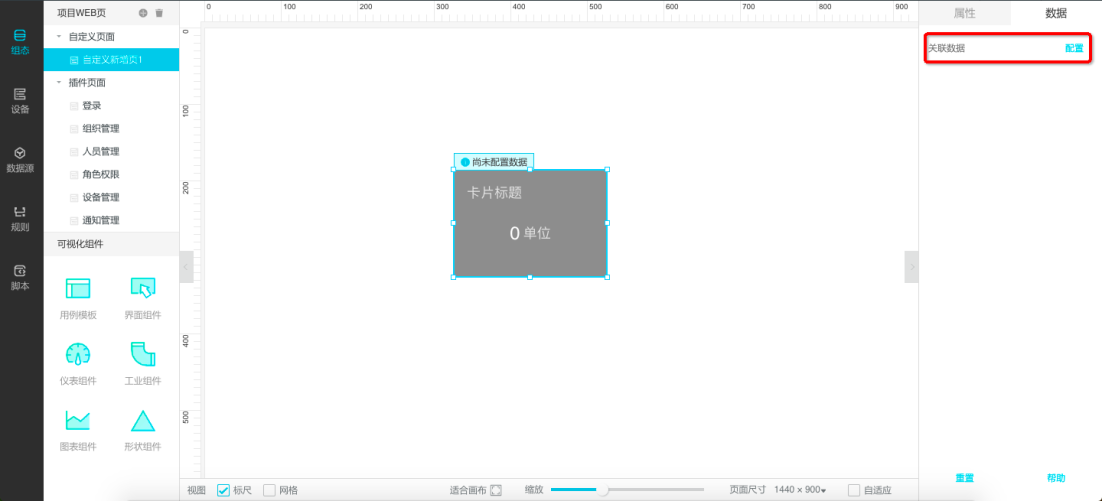Collapse the right panel with arrow handle
This screenshot has width=1102, height=501.
(912, 266)
